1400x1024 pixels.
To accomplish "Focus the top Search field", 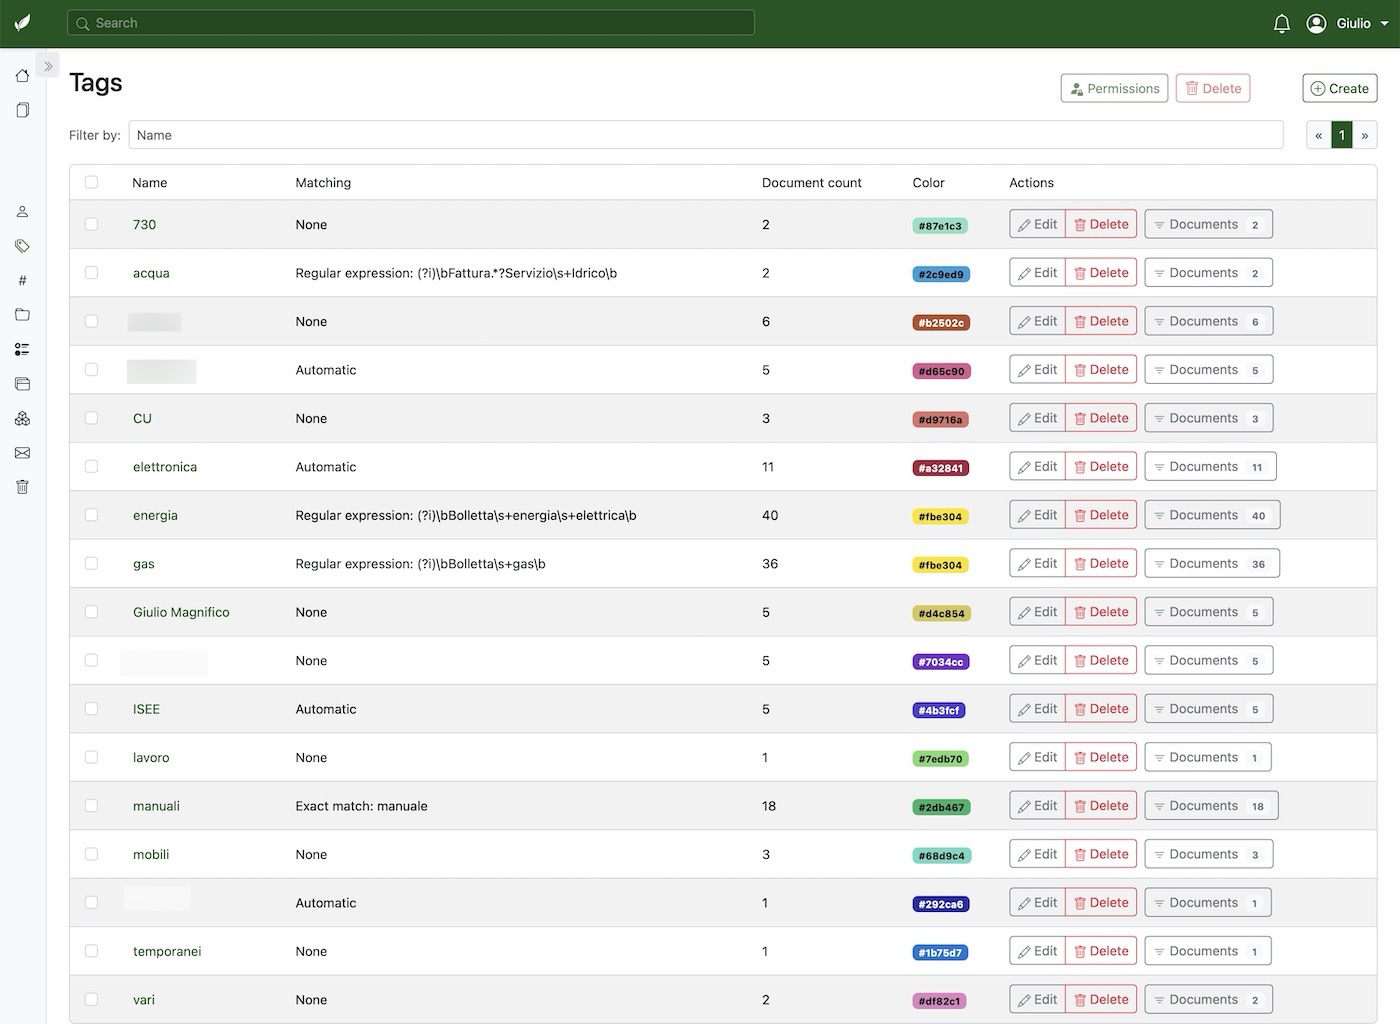I will pyautogui.click(x=410, y=23).
